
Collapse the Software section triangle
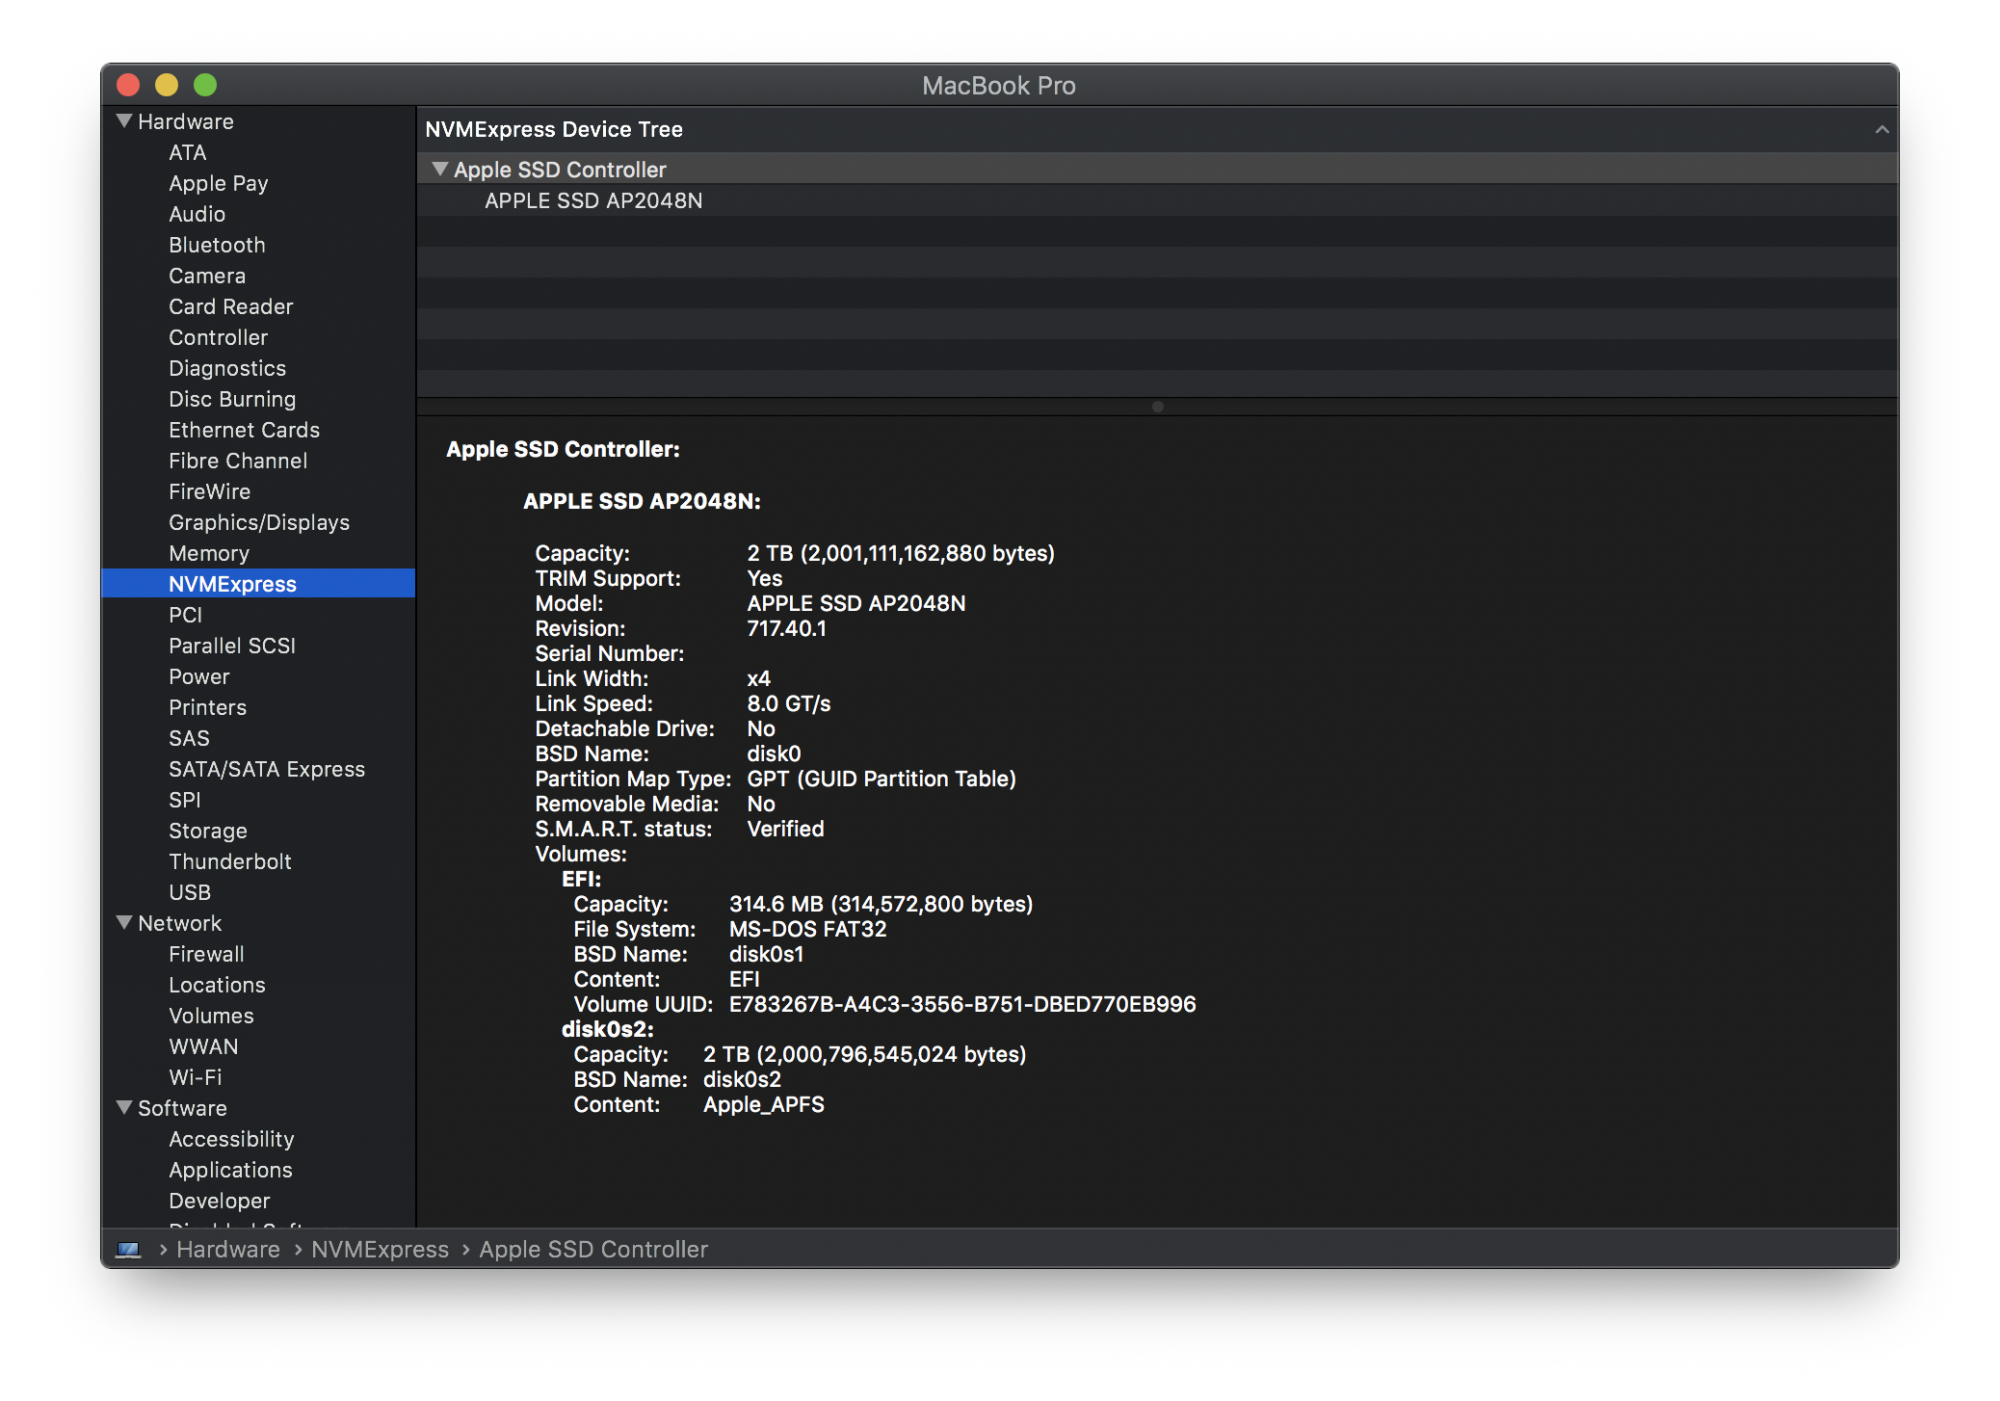point(124,1107)
